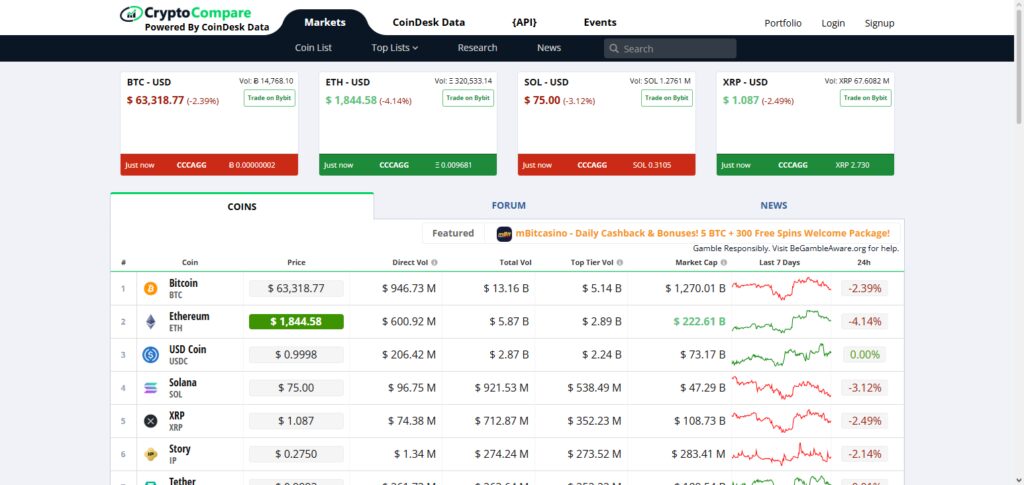1024x485 pixels.
Task: Click the Story price $ 0.2750 cell
Action: pyautogui.click(x=296, y=454)
